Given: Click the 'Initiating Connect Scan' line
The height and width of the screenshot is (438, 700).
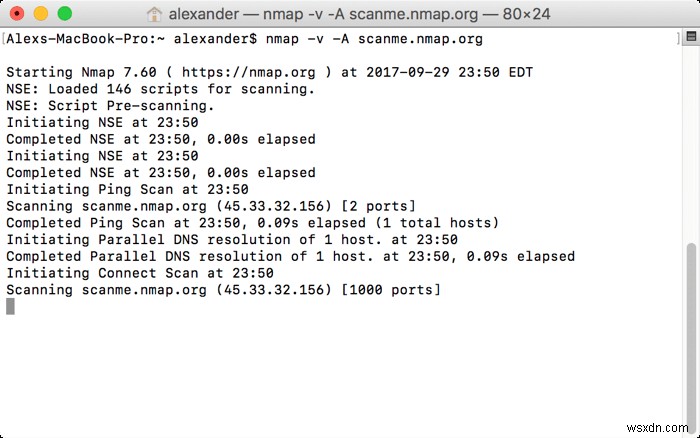Looking at the screenshot, I should [140, 273].
